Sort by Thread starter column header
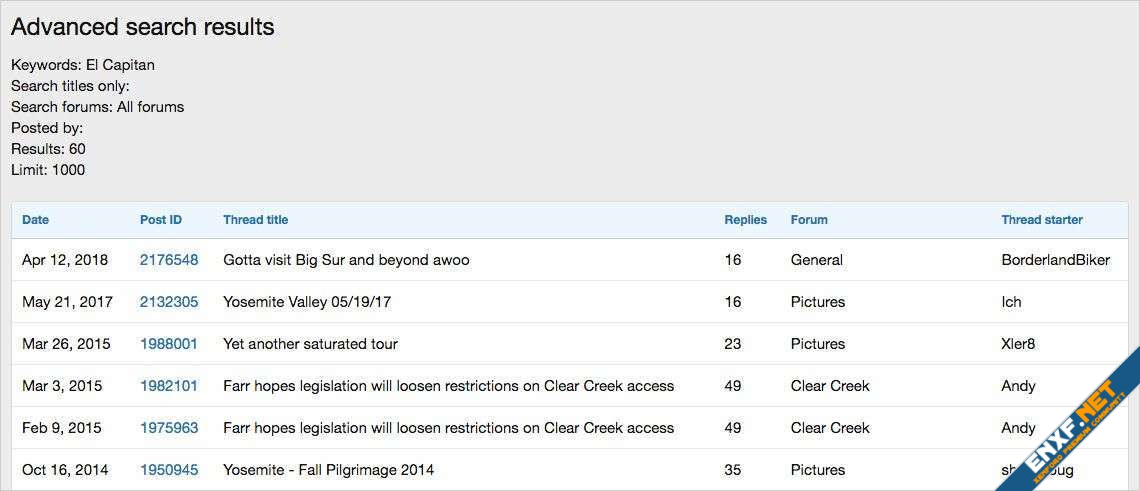This screenshot has height=491, width=1140. pyautogui.click(x=1042, y=220)
